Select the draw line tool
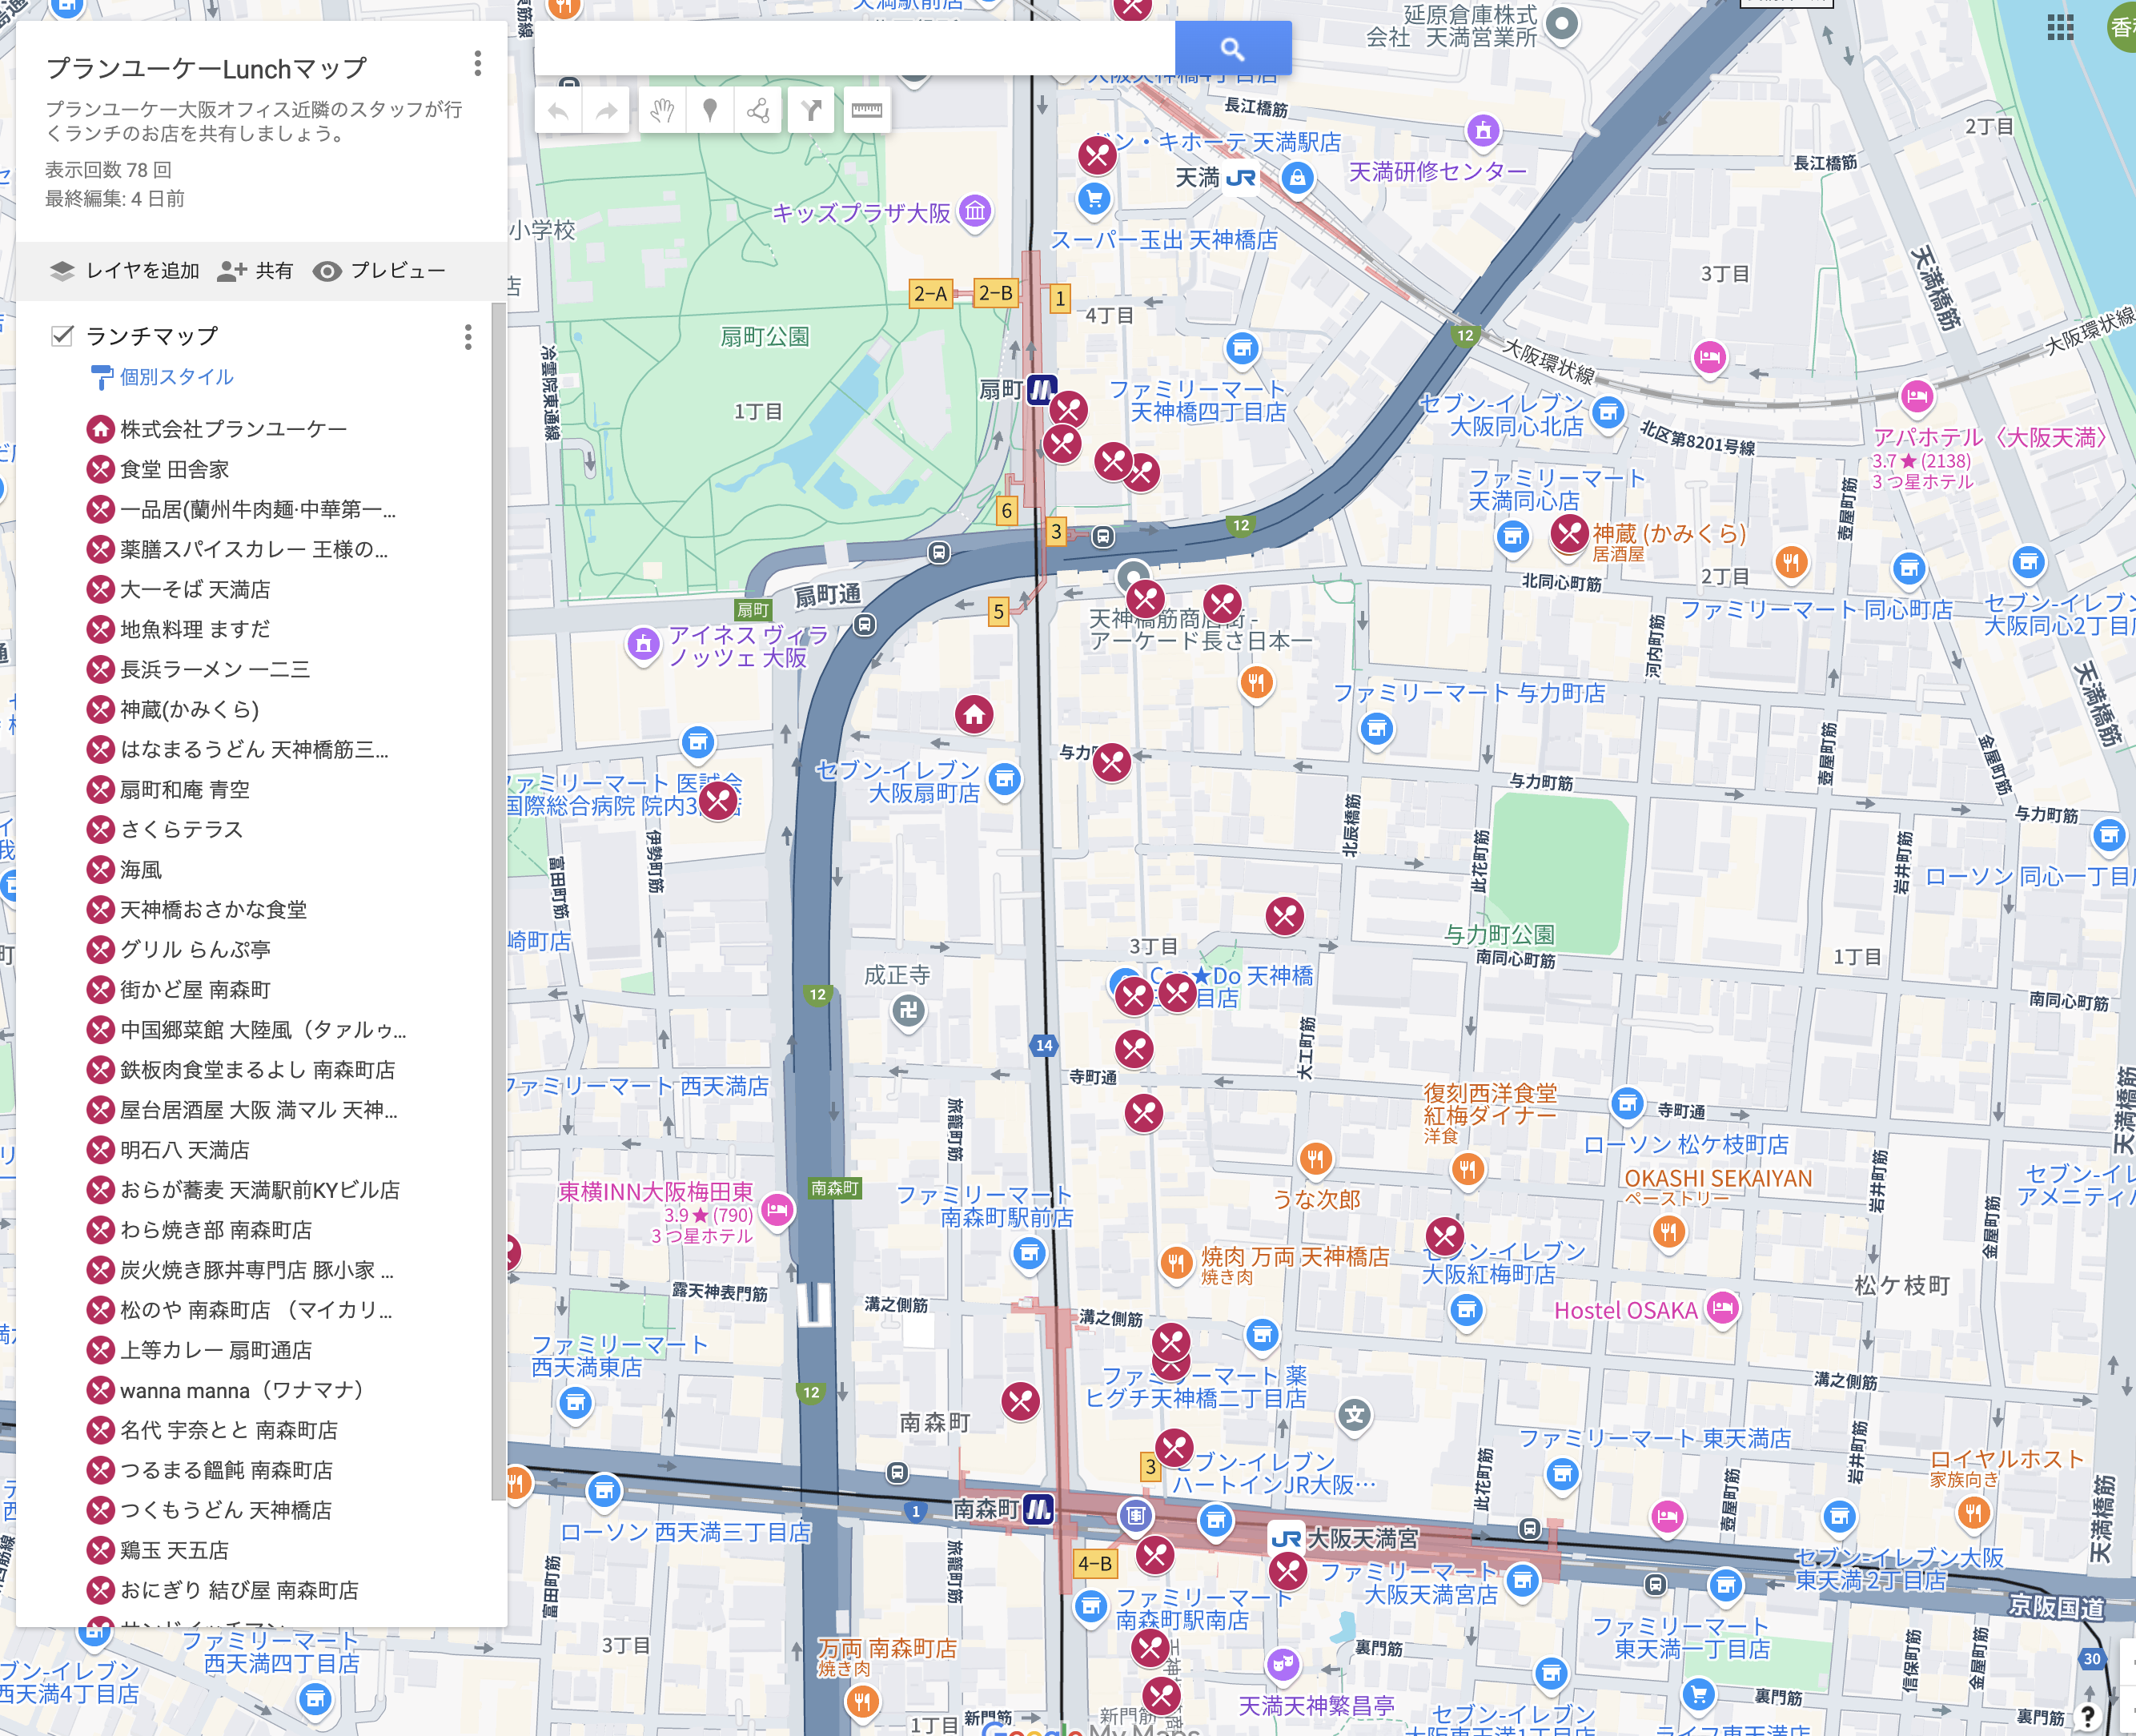2136x1736 pixels. pos(759,110)
